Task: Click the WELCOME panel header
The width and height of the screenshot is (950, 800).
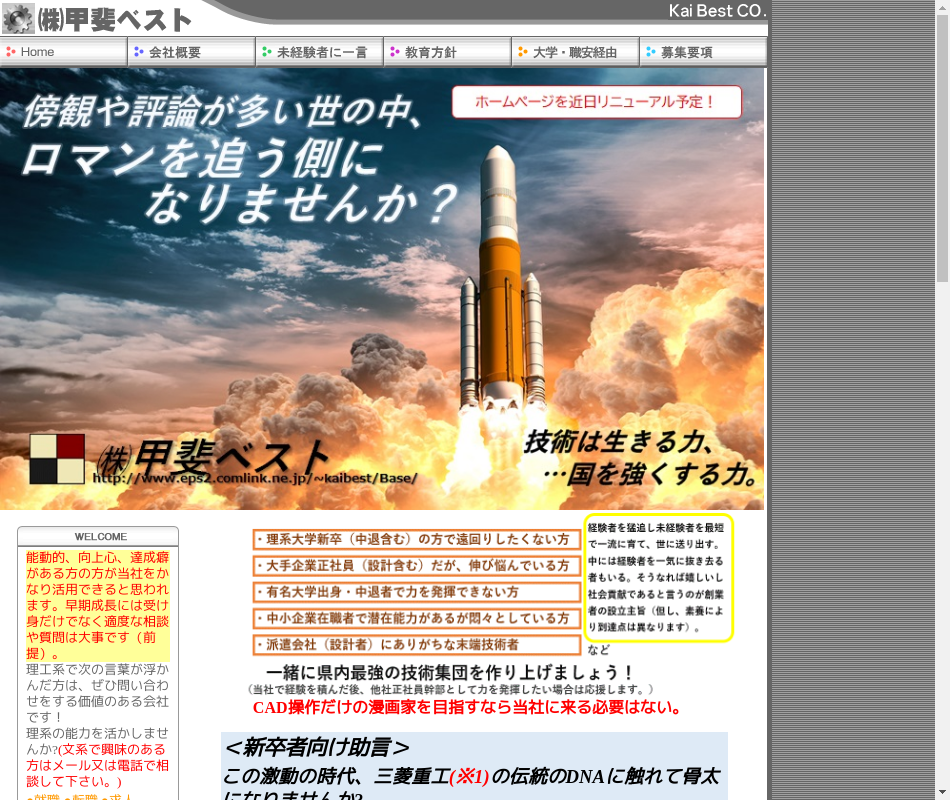Action: (x=98, y=537)
